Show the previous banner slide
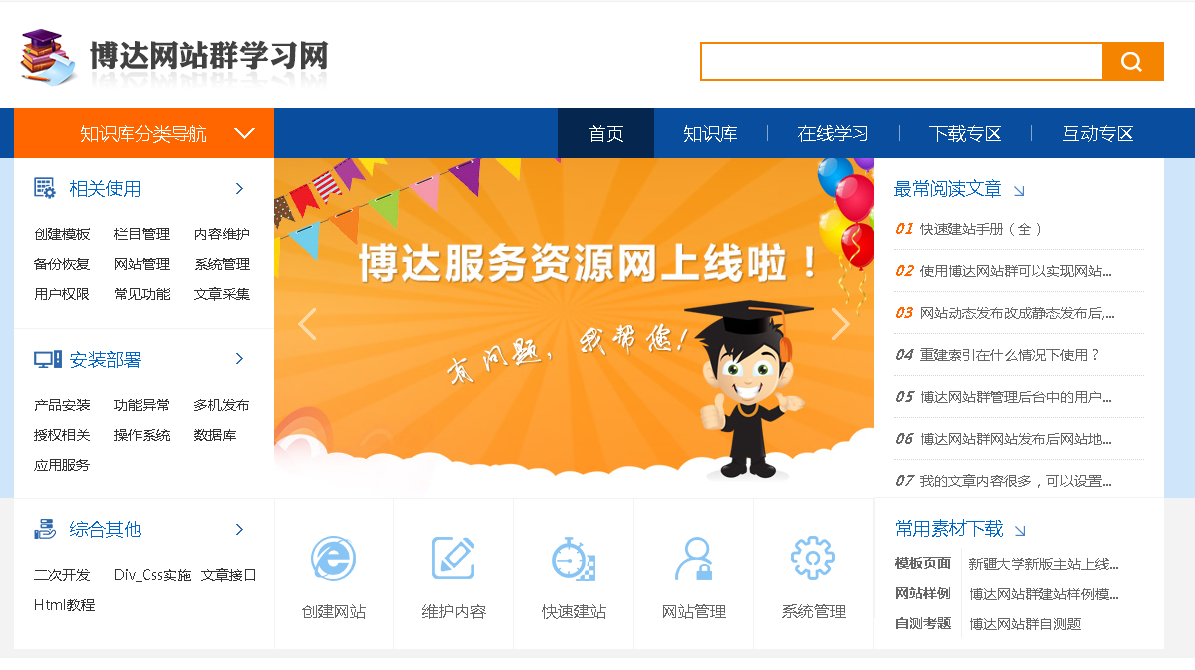This screenshot has width=1195, height=670. pos(307,324)
